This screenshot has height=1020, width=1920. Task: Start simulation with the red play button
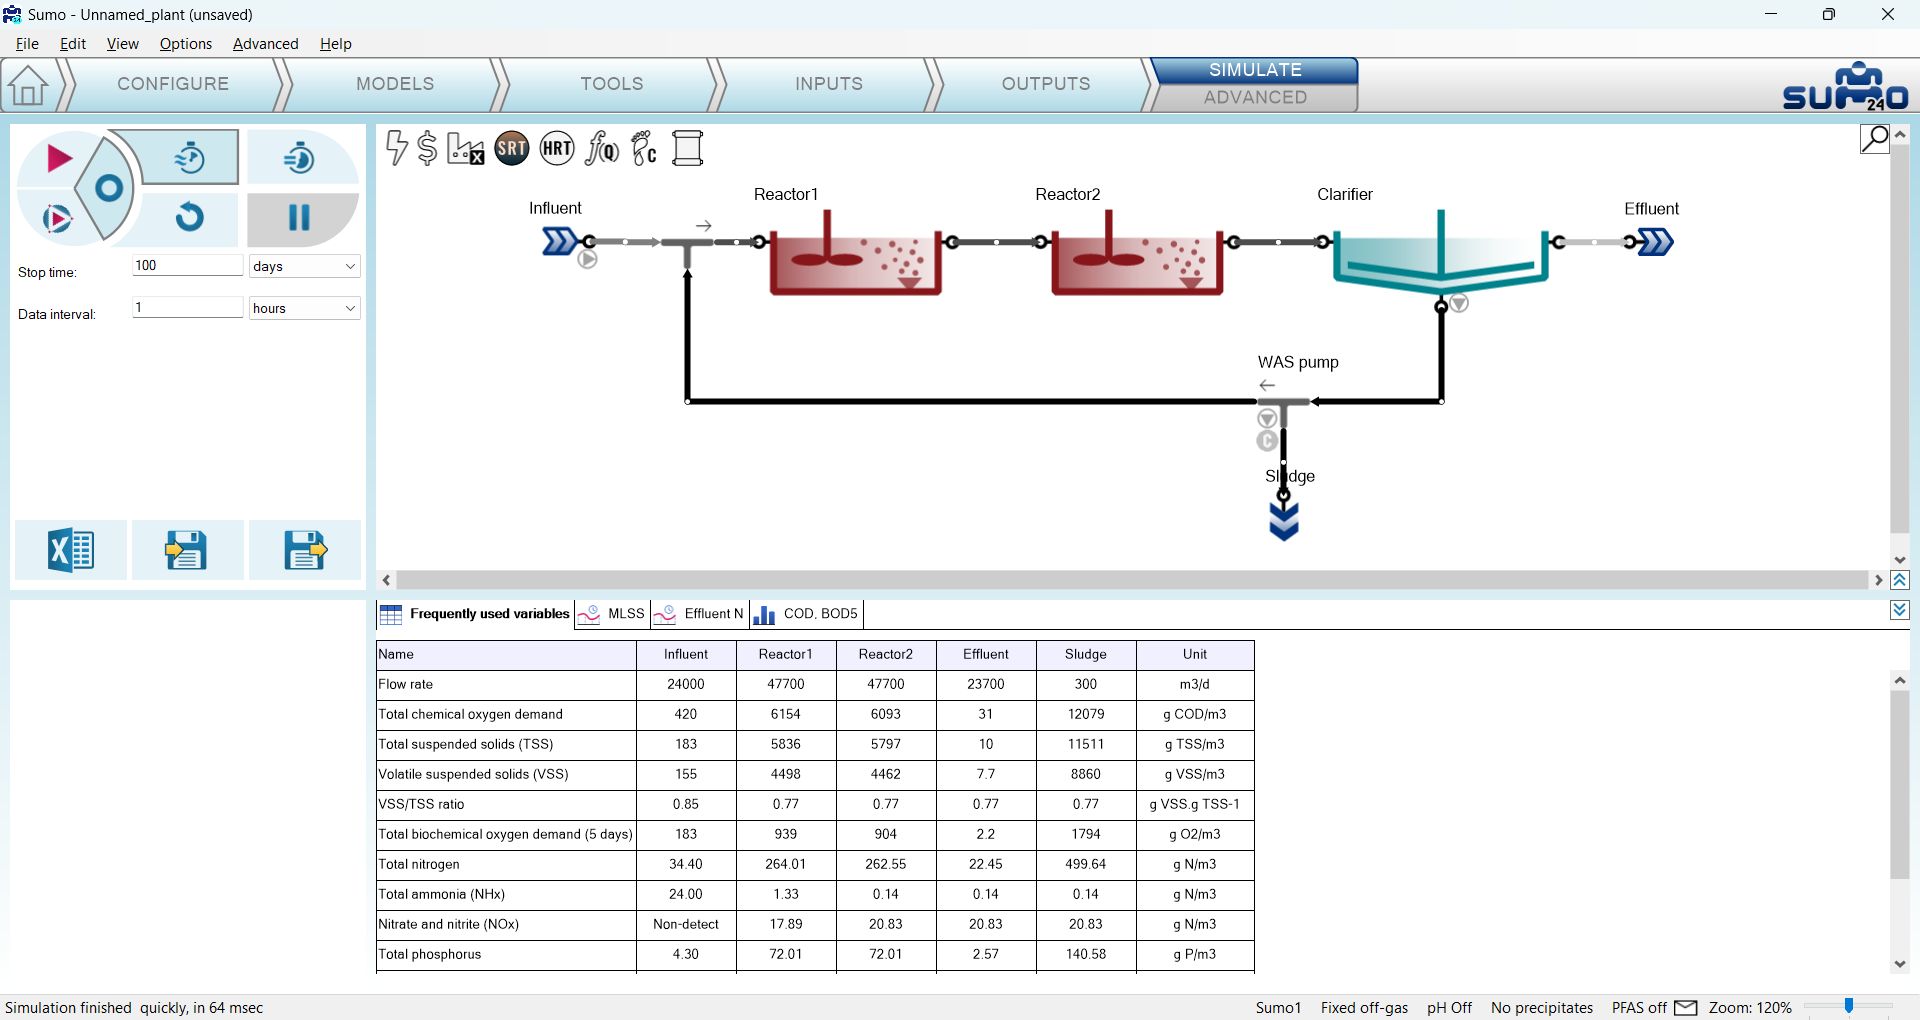coord(59,158)
